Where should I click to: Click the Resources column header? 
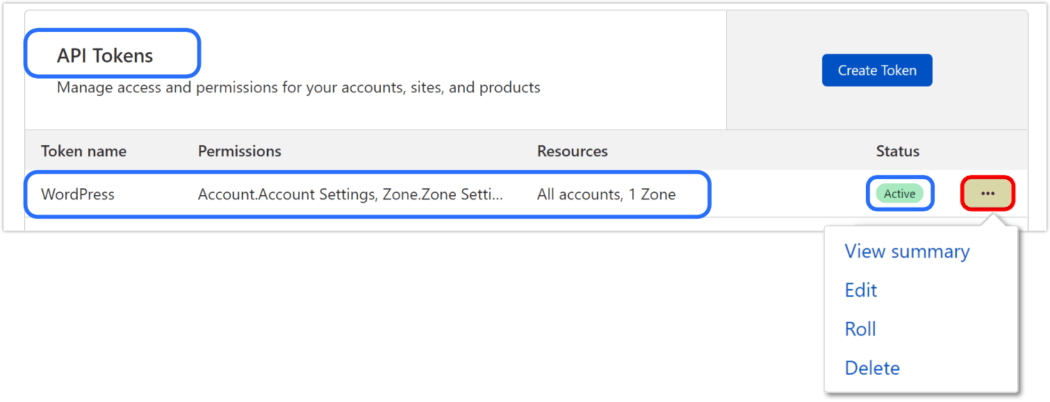coord(572,151)
